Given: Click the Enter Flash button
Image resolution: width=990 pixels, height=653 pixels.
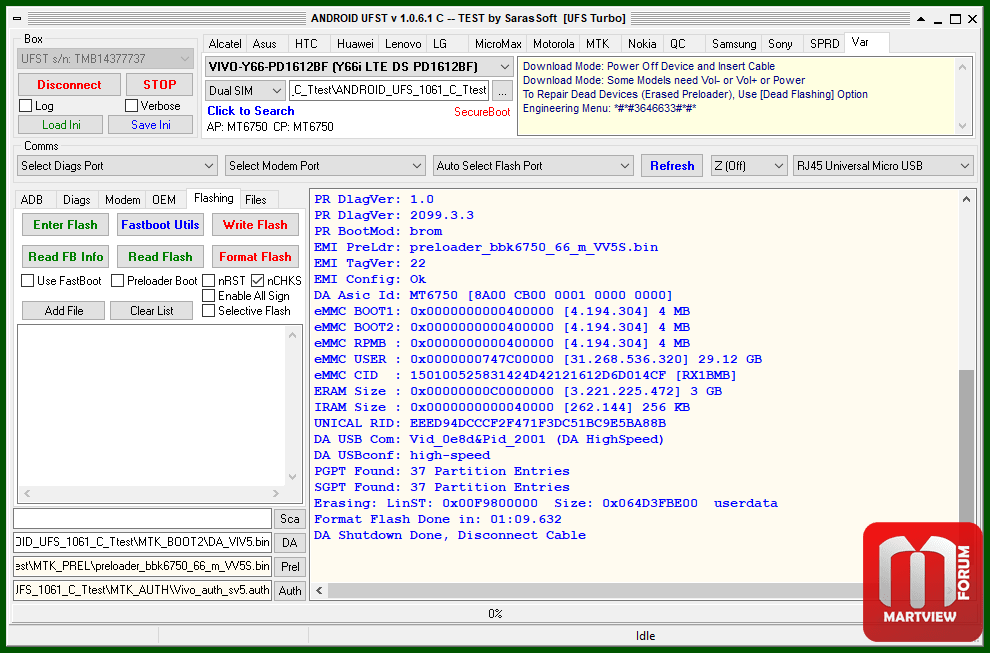Looking at the screenshot, I should 65,225.
